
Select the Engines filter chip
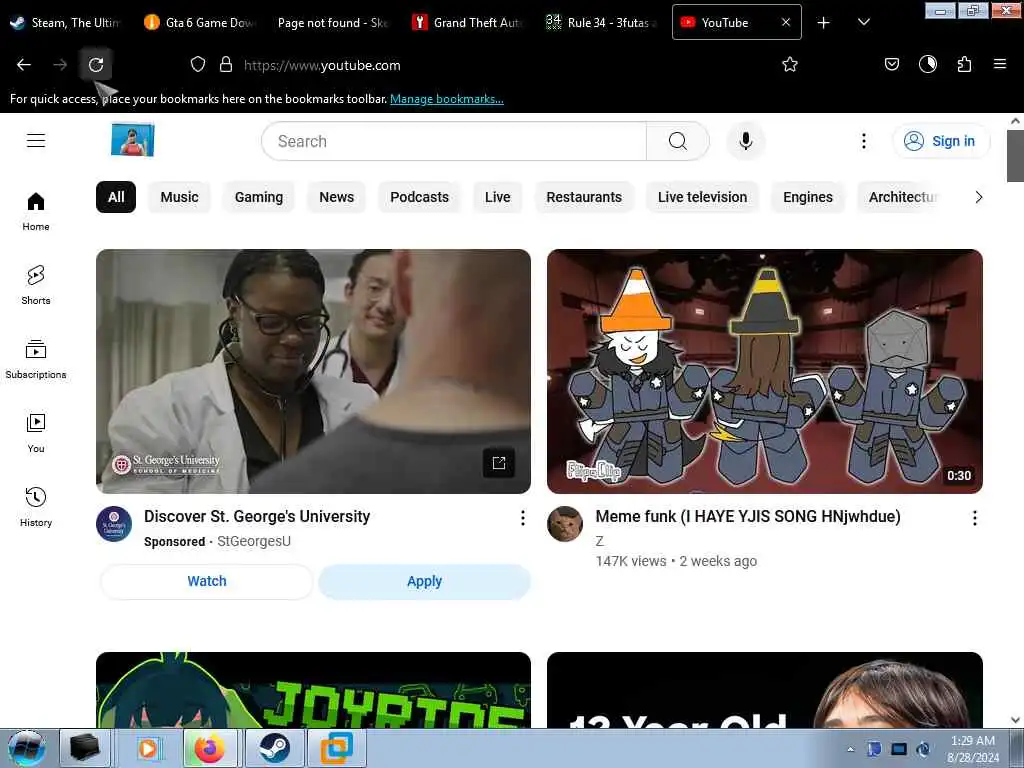pyautogui.click(x=808, y=197)
